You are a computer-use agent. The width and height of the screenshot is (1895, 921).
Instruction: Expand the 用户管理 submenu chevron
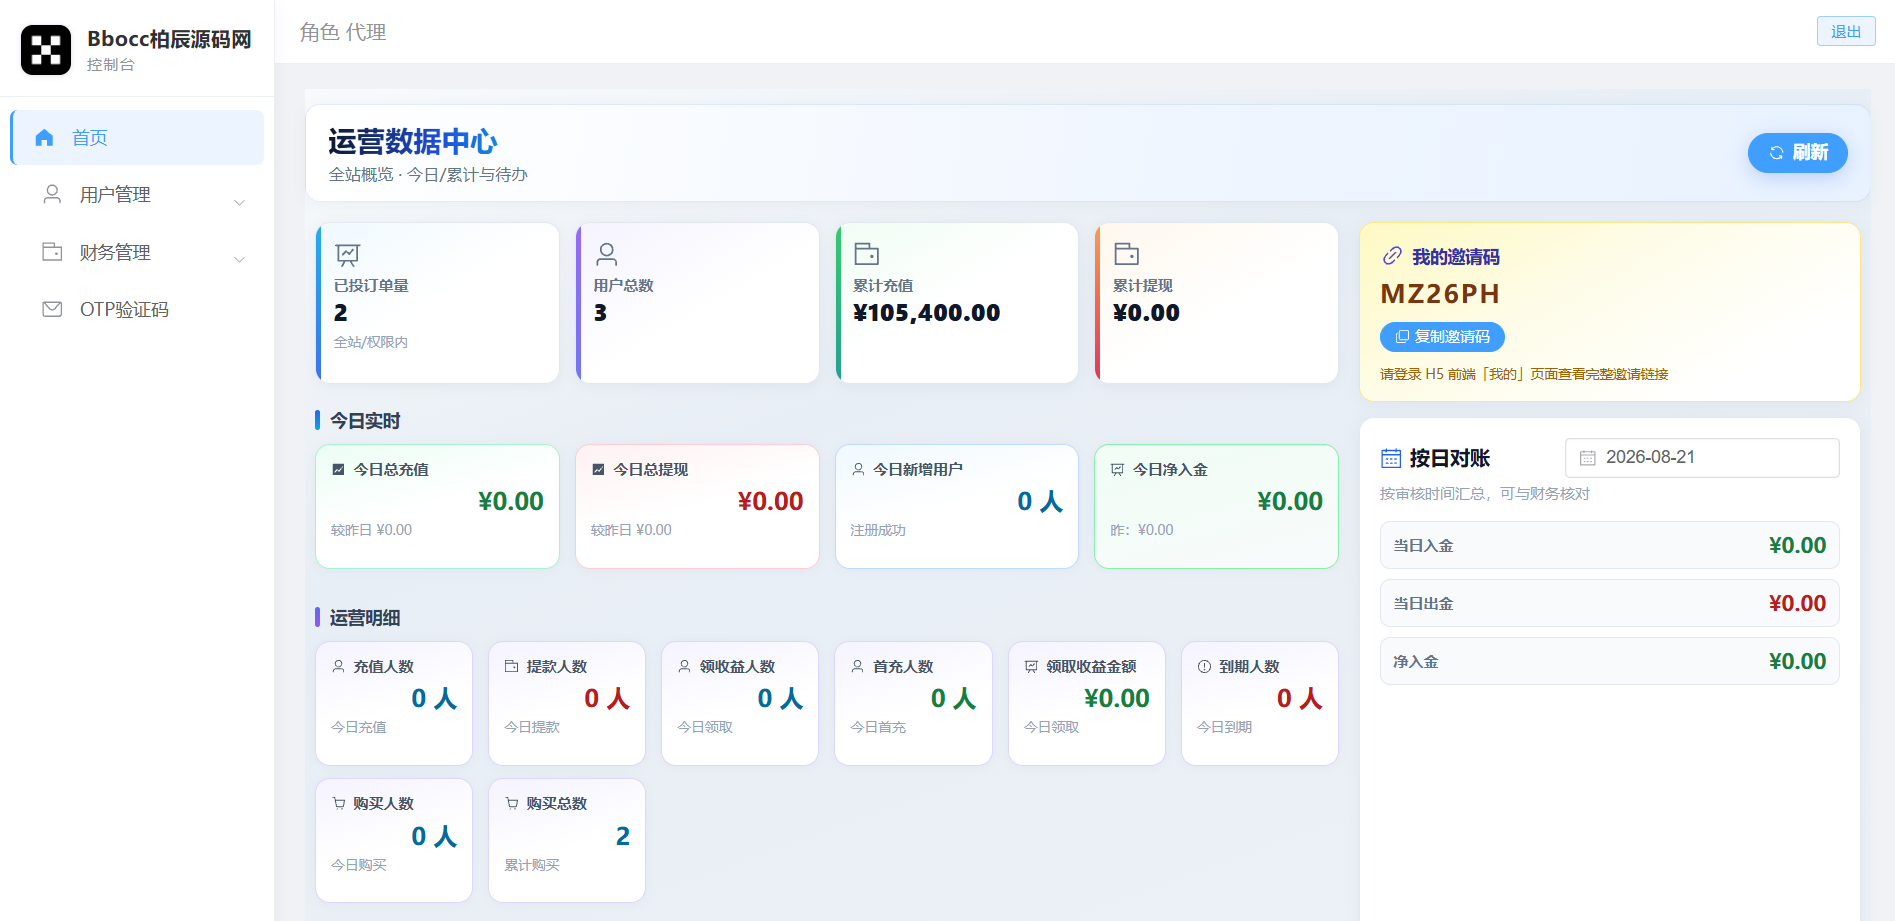(239, 202)
